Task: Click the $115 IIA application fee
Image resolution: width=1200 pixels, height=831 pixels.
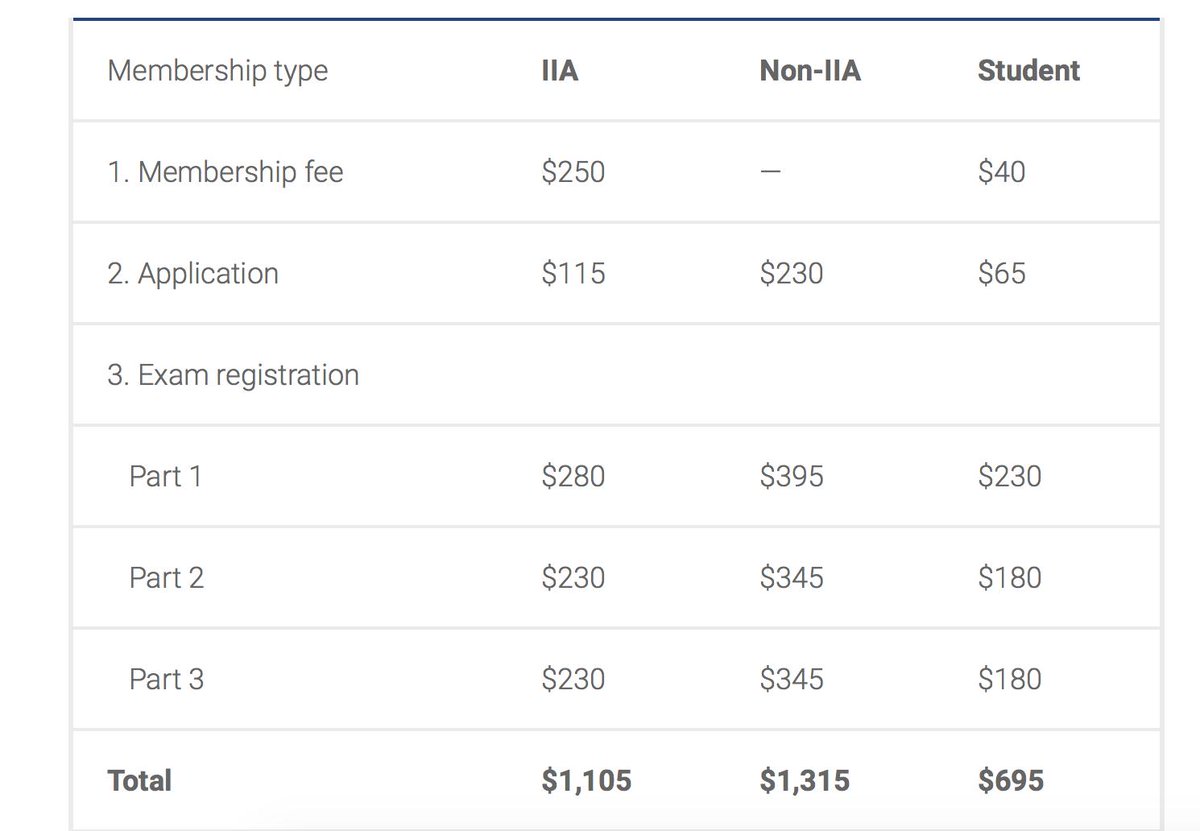Action: pyautogui.click(x=573, y=273)
